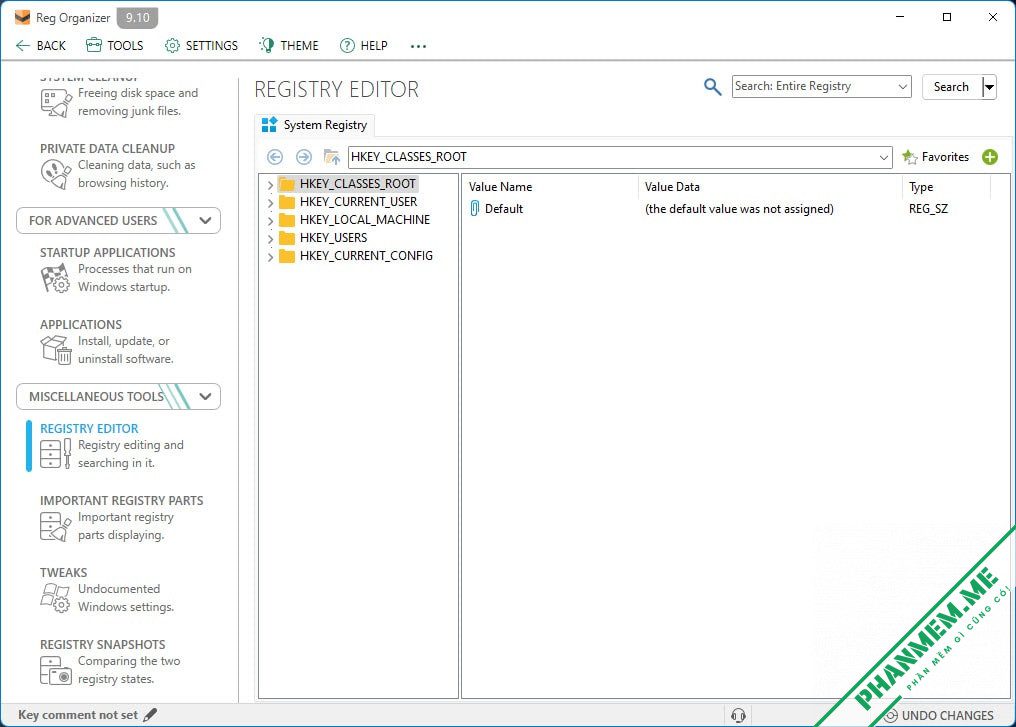Click the Reg Organizer logo icon
This screenshot has width=1016, height=727.
pos(23,17)
